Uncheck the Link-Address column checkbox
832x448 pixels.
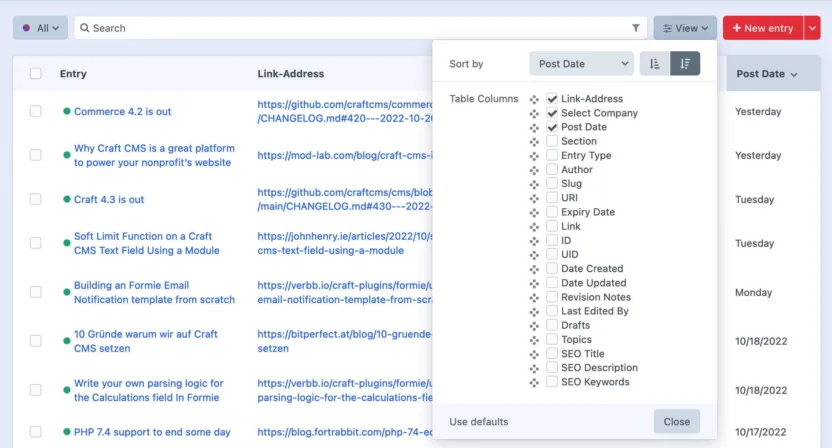552,99
